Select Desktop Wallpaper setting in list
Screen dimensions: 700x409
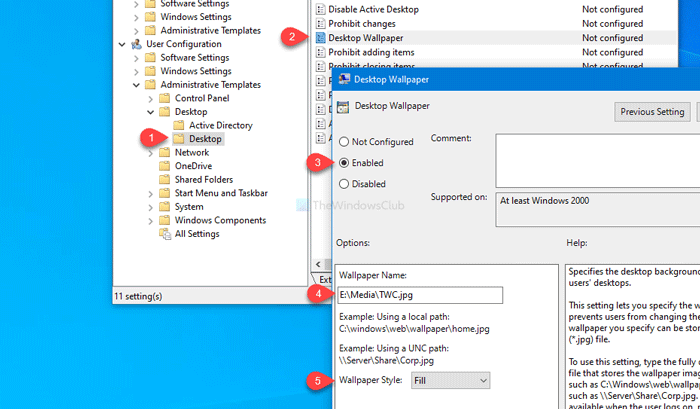(366, 38)
